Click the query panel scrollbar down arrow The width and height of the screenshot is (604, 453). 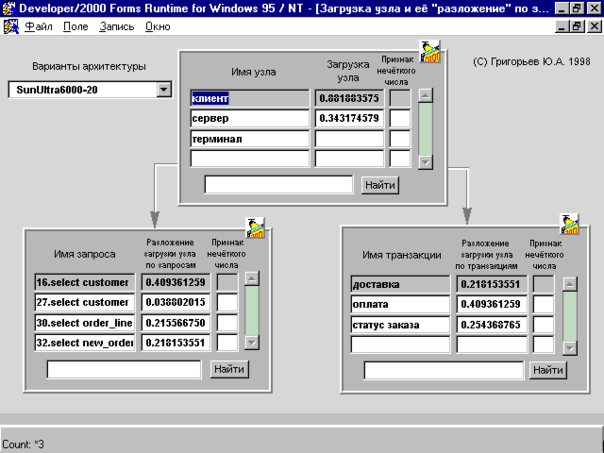252,342
